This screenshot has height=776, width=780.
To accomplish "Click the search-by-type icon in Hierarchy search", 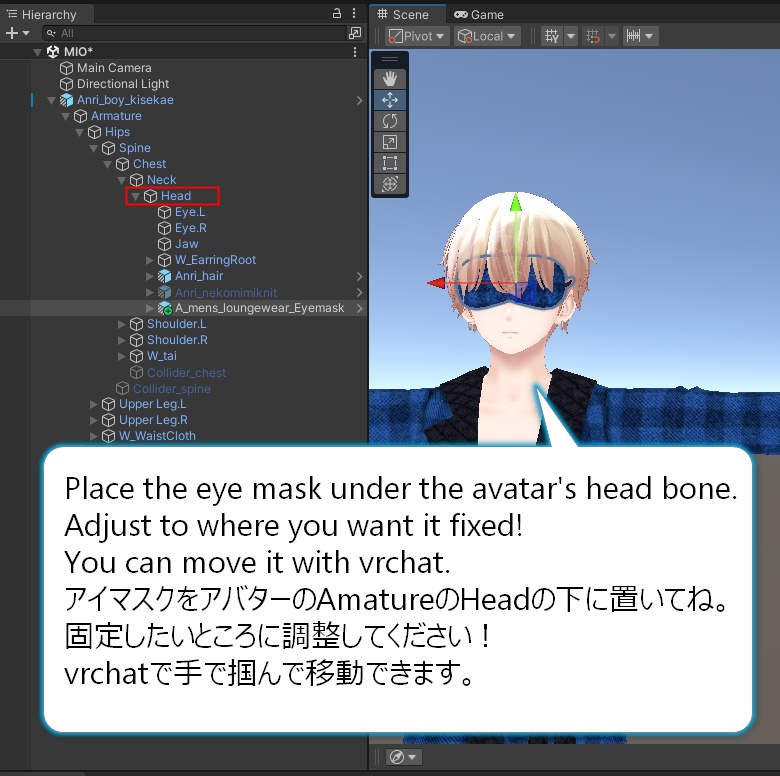I will pyautogui.click(x=355, y=33).
